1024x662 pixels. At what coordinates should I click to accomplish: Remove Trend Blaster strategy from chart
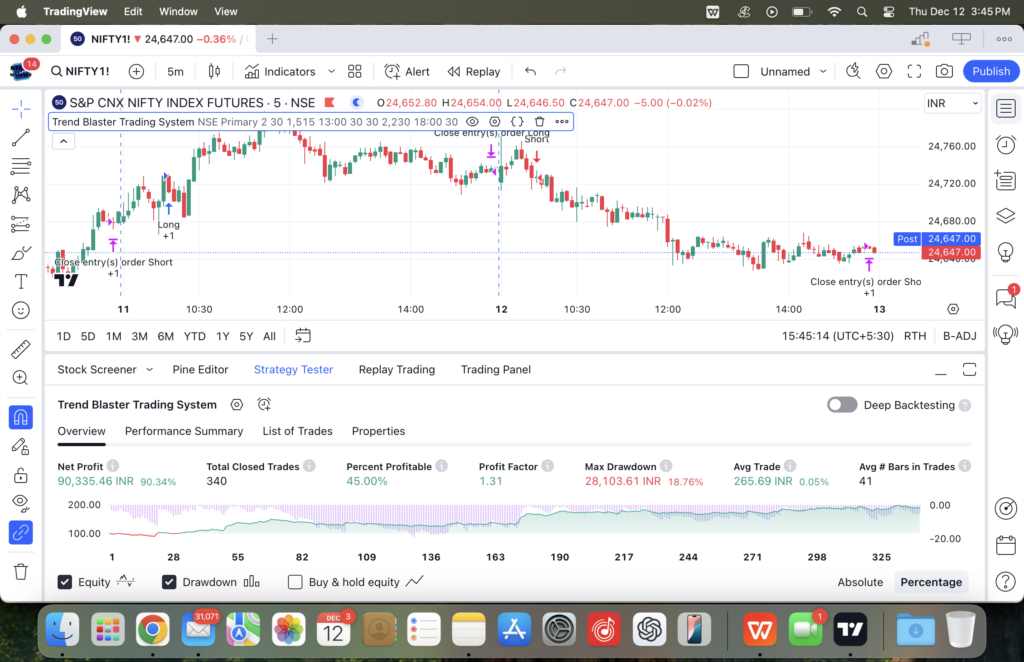539,121
